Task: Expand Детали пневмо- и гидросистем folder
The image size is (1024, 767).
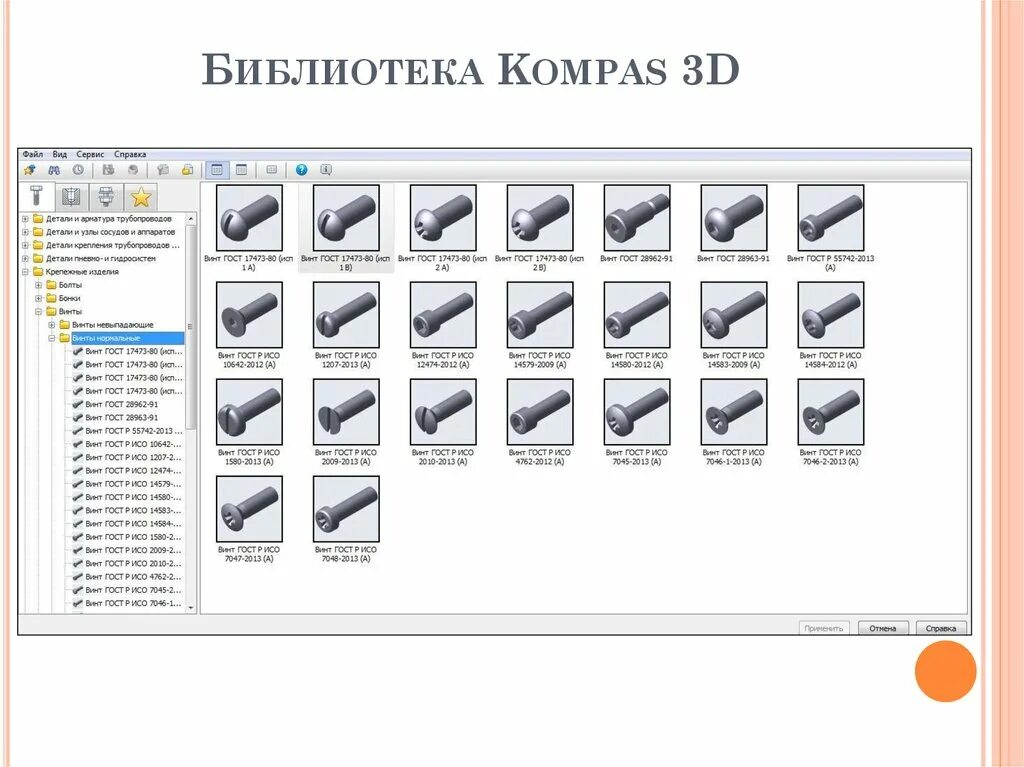Action: (25, 259)
